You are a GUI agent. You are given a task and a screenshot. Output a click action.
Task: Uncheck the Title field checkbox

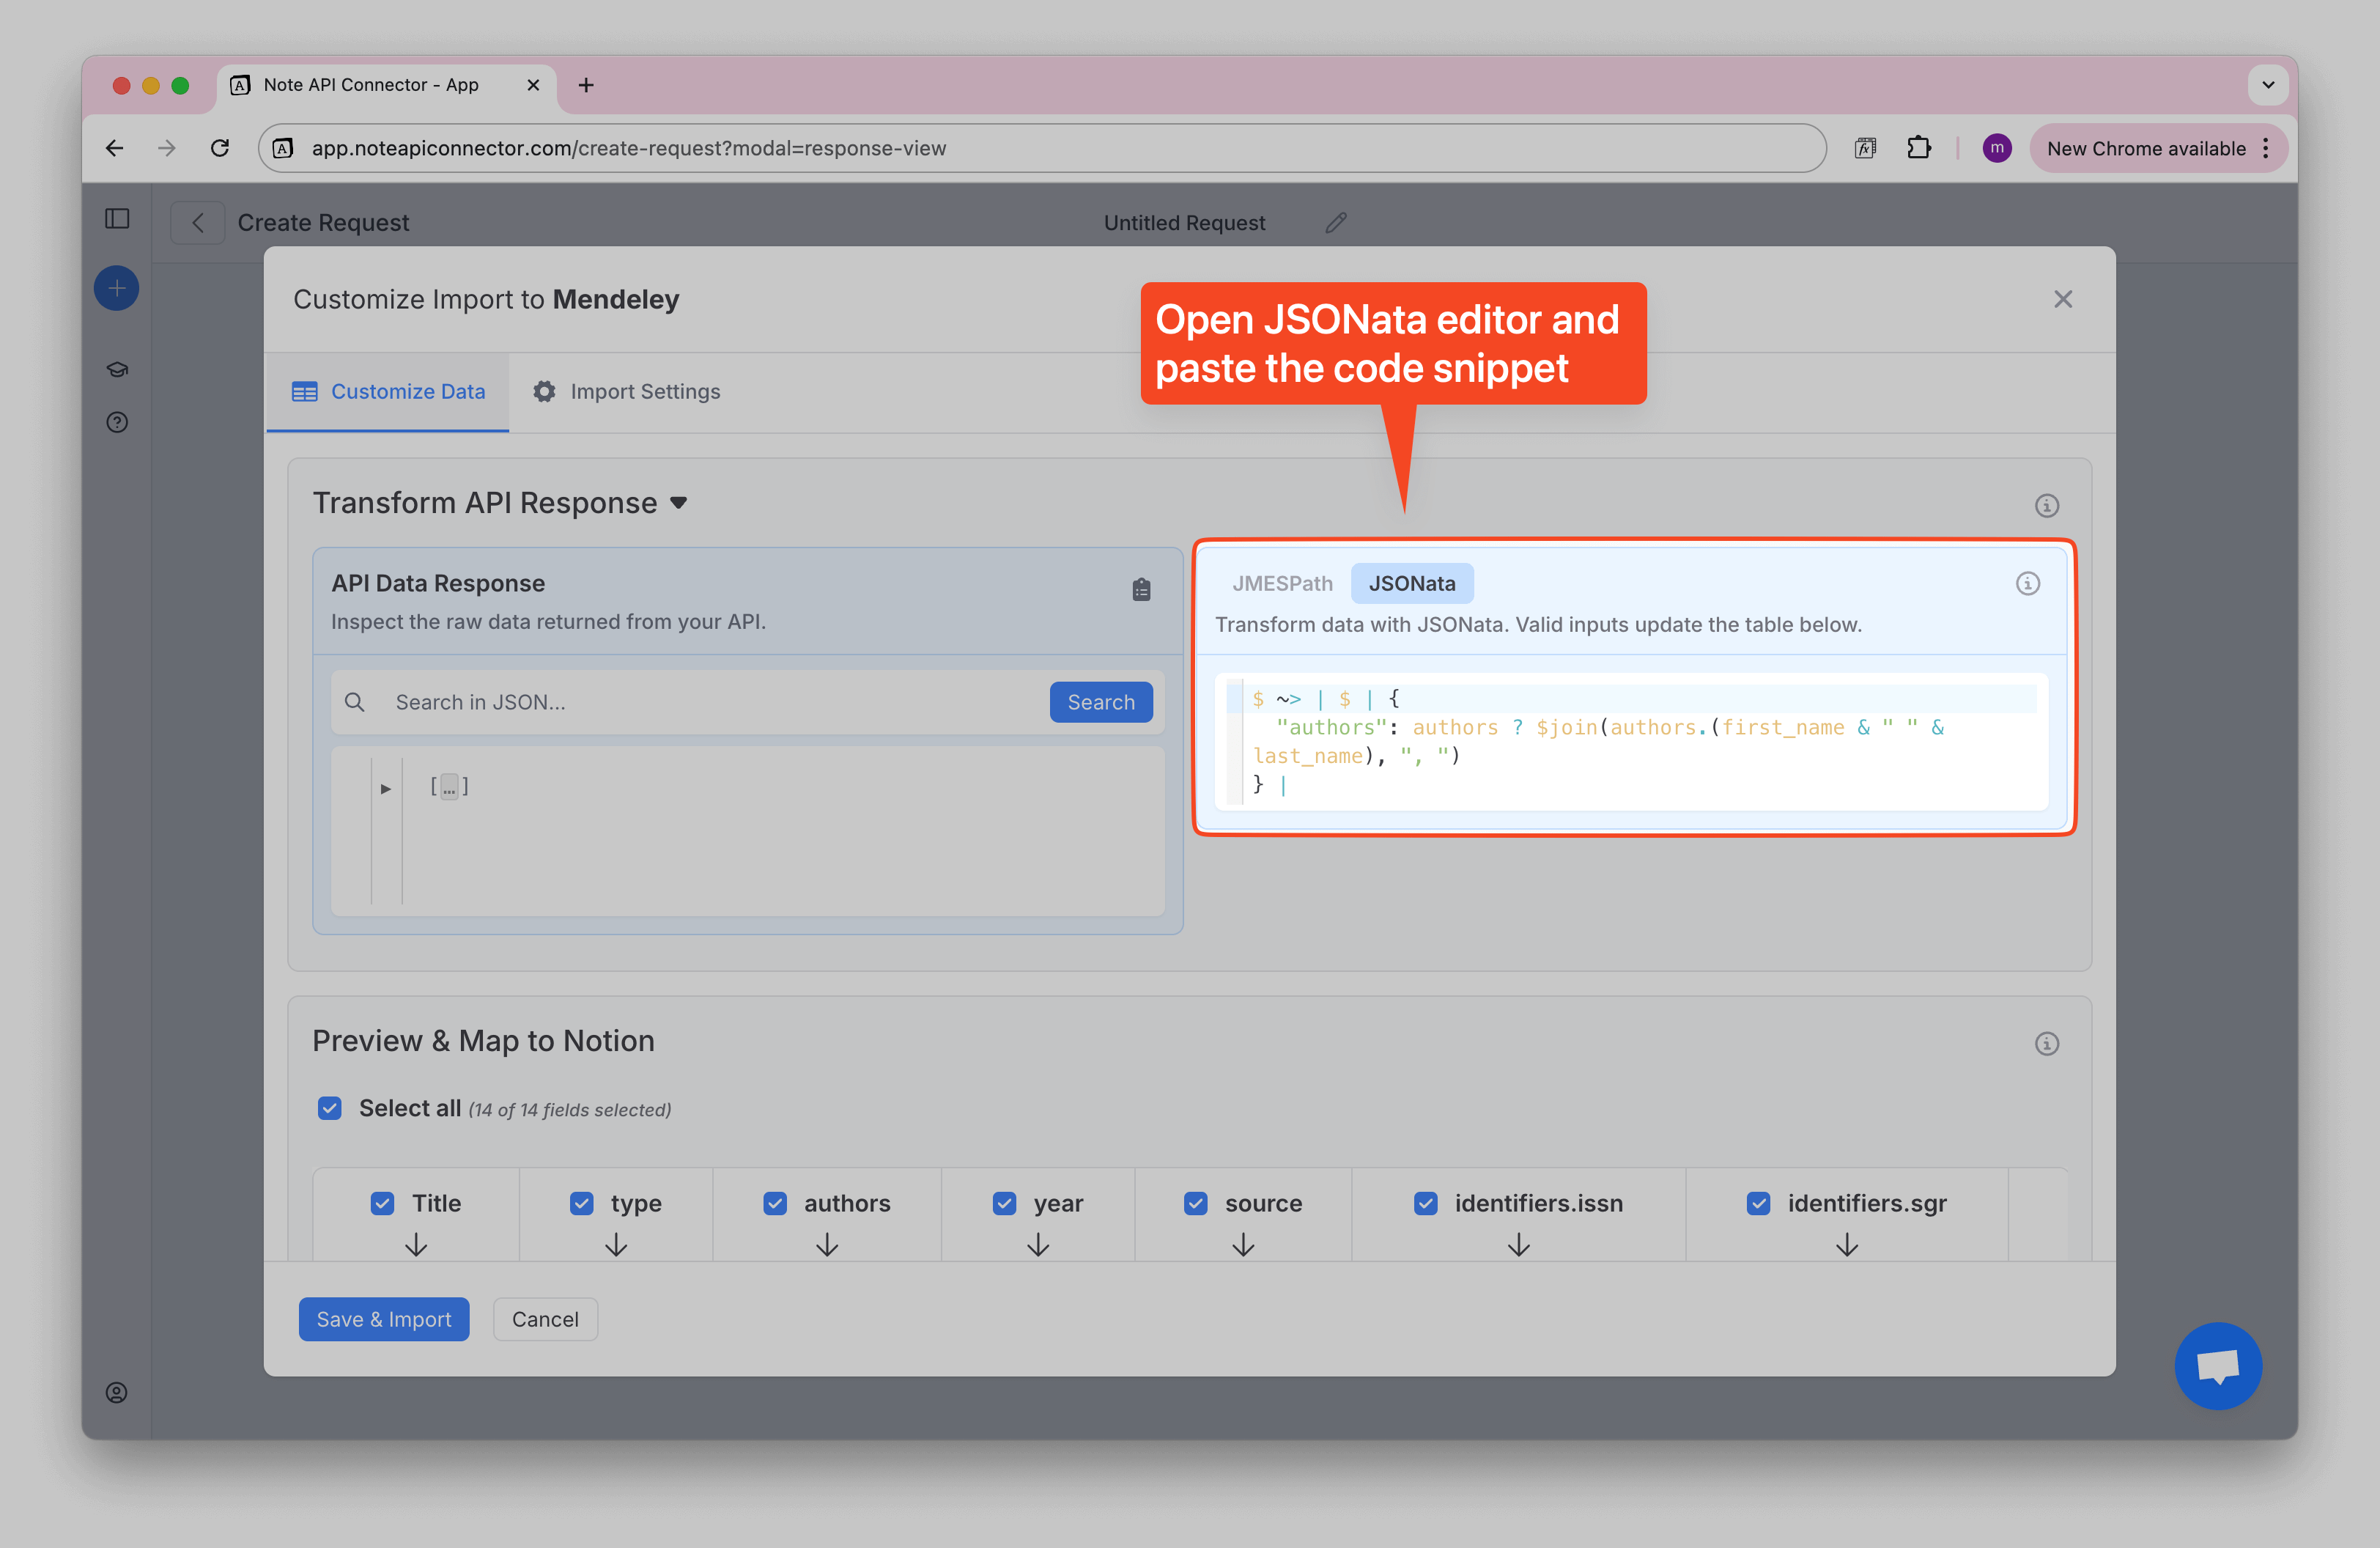click(382, 1203)
